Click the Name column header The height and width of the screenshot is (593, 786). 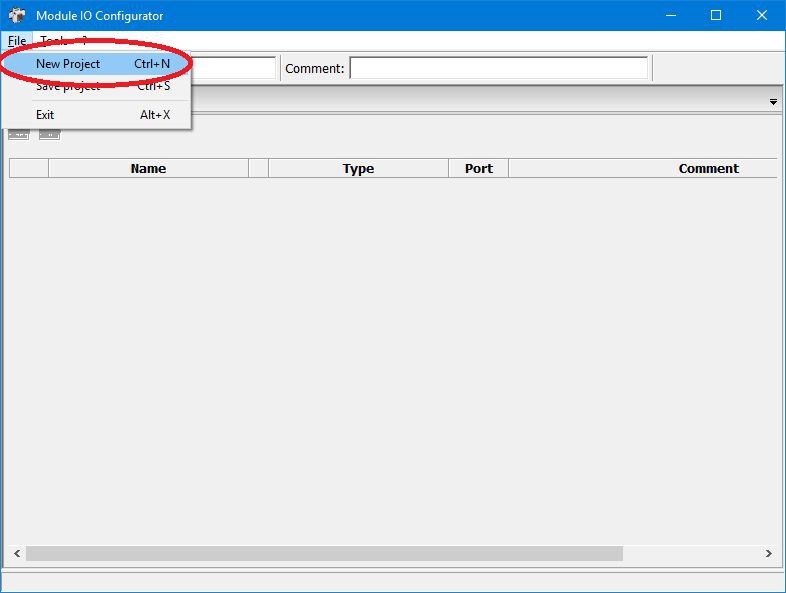click(148, 168)
